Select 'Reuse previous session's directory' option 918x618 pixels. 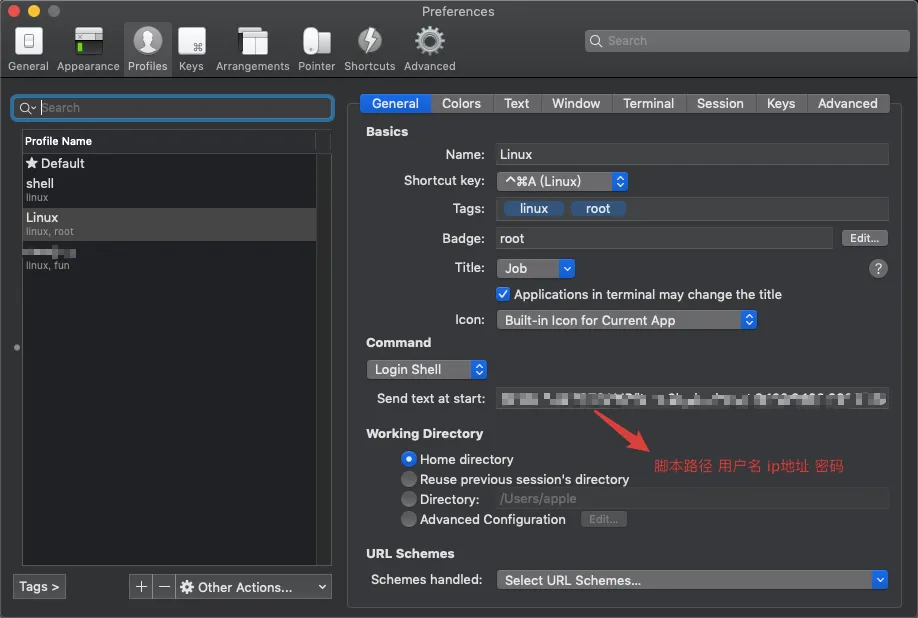(409, 479)
